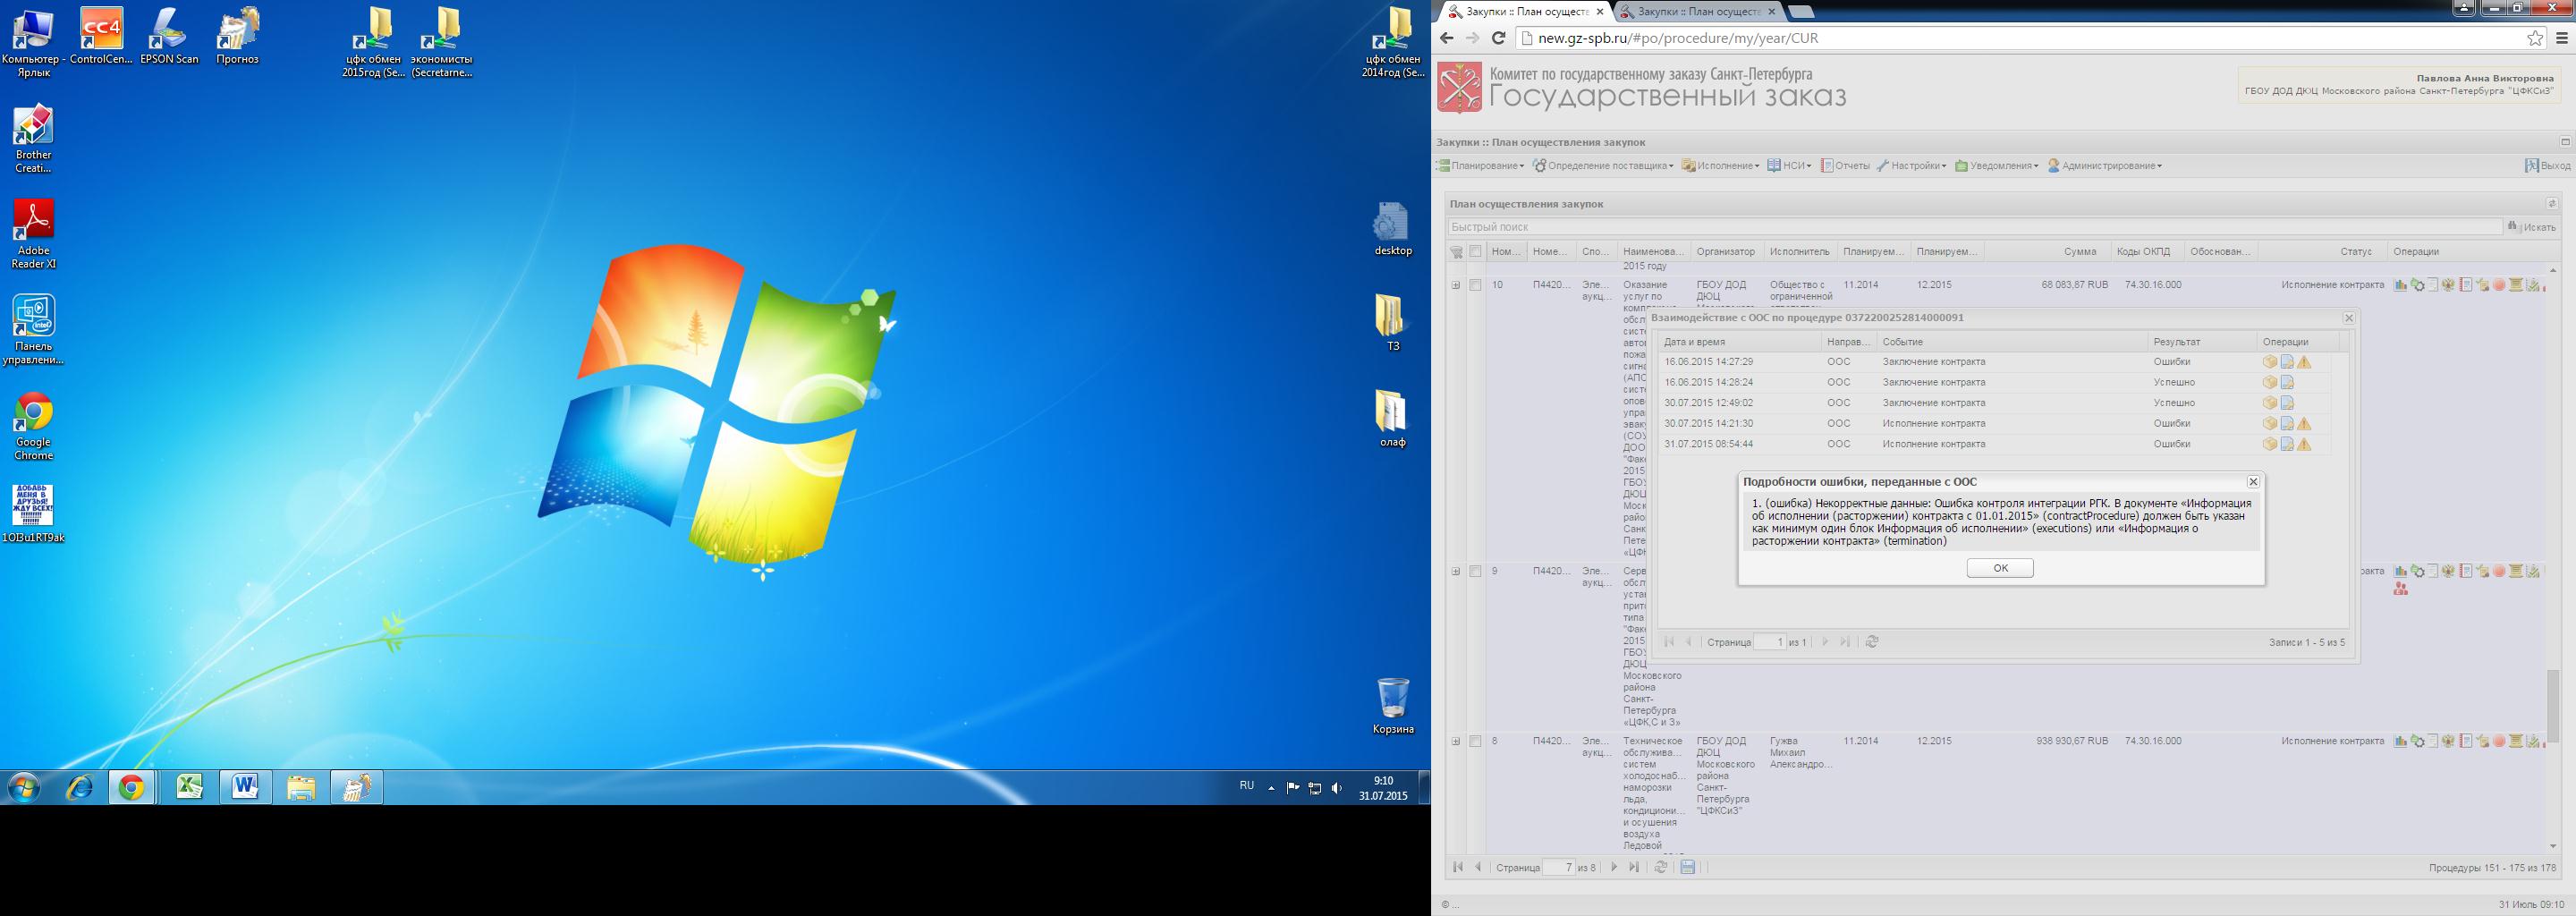Click the Быстрый поиск search field
Screen dimensions: 2576x916
(1975, 227)
